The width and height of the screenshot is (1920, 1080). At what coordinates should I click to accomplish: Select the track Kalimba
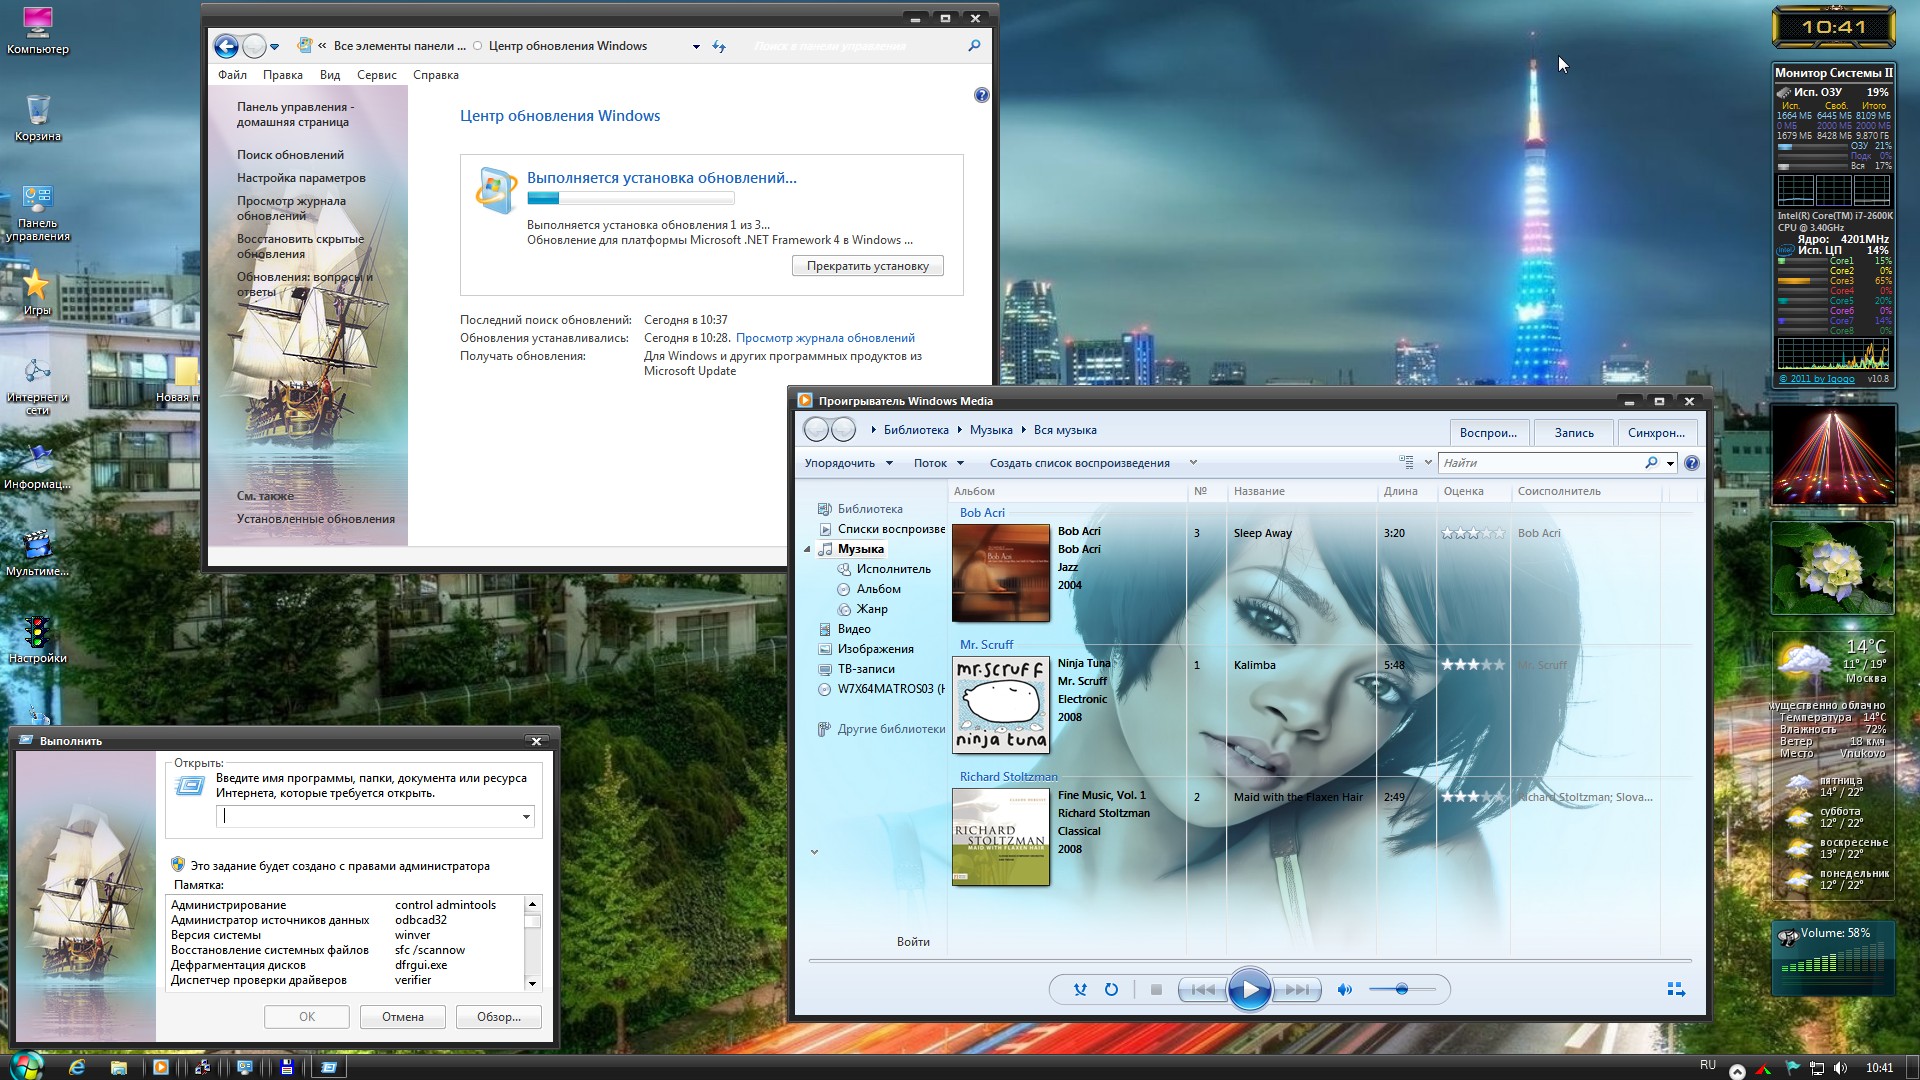pos(1254,665)
